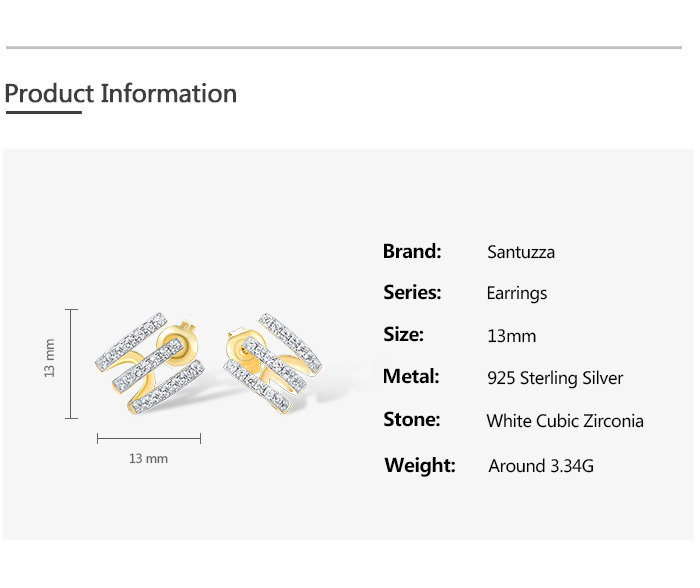Click the dark underline beneath Product heading
Screen dimensions: 700x588
click(x=43, y=113)
